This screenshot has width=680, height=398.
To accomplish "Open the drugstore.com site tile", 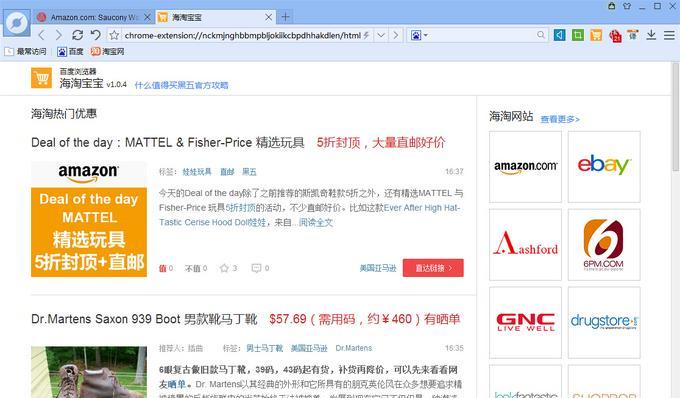I will (604, 323).
